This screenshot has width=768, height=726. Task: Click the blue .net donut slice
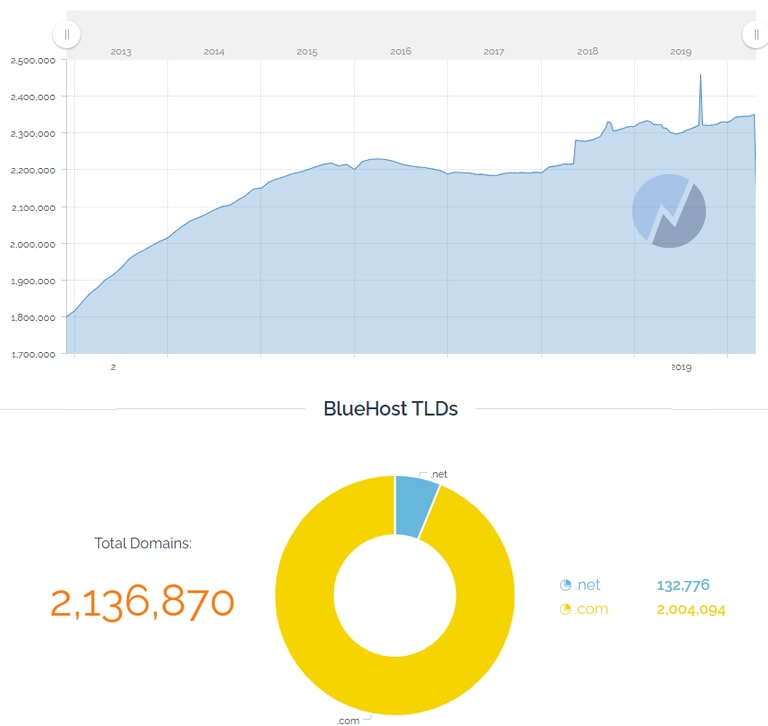(414, 506)
